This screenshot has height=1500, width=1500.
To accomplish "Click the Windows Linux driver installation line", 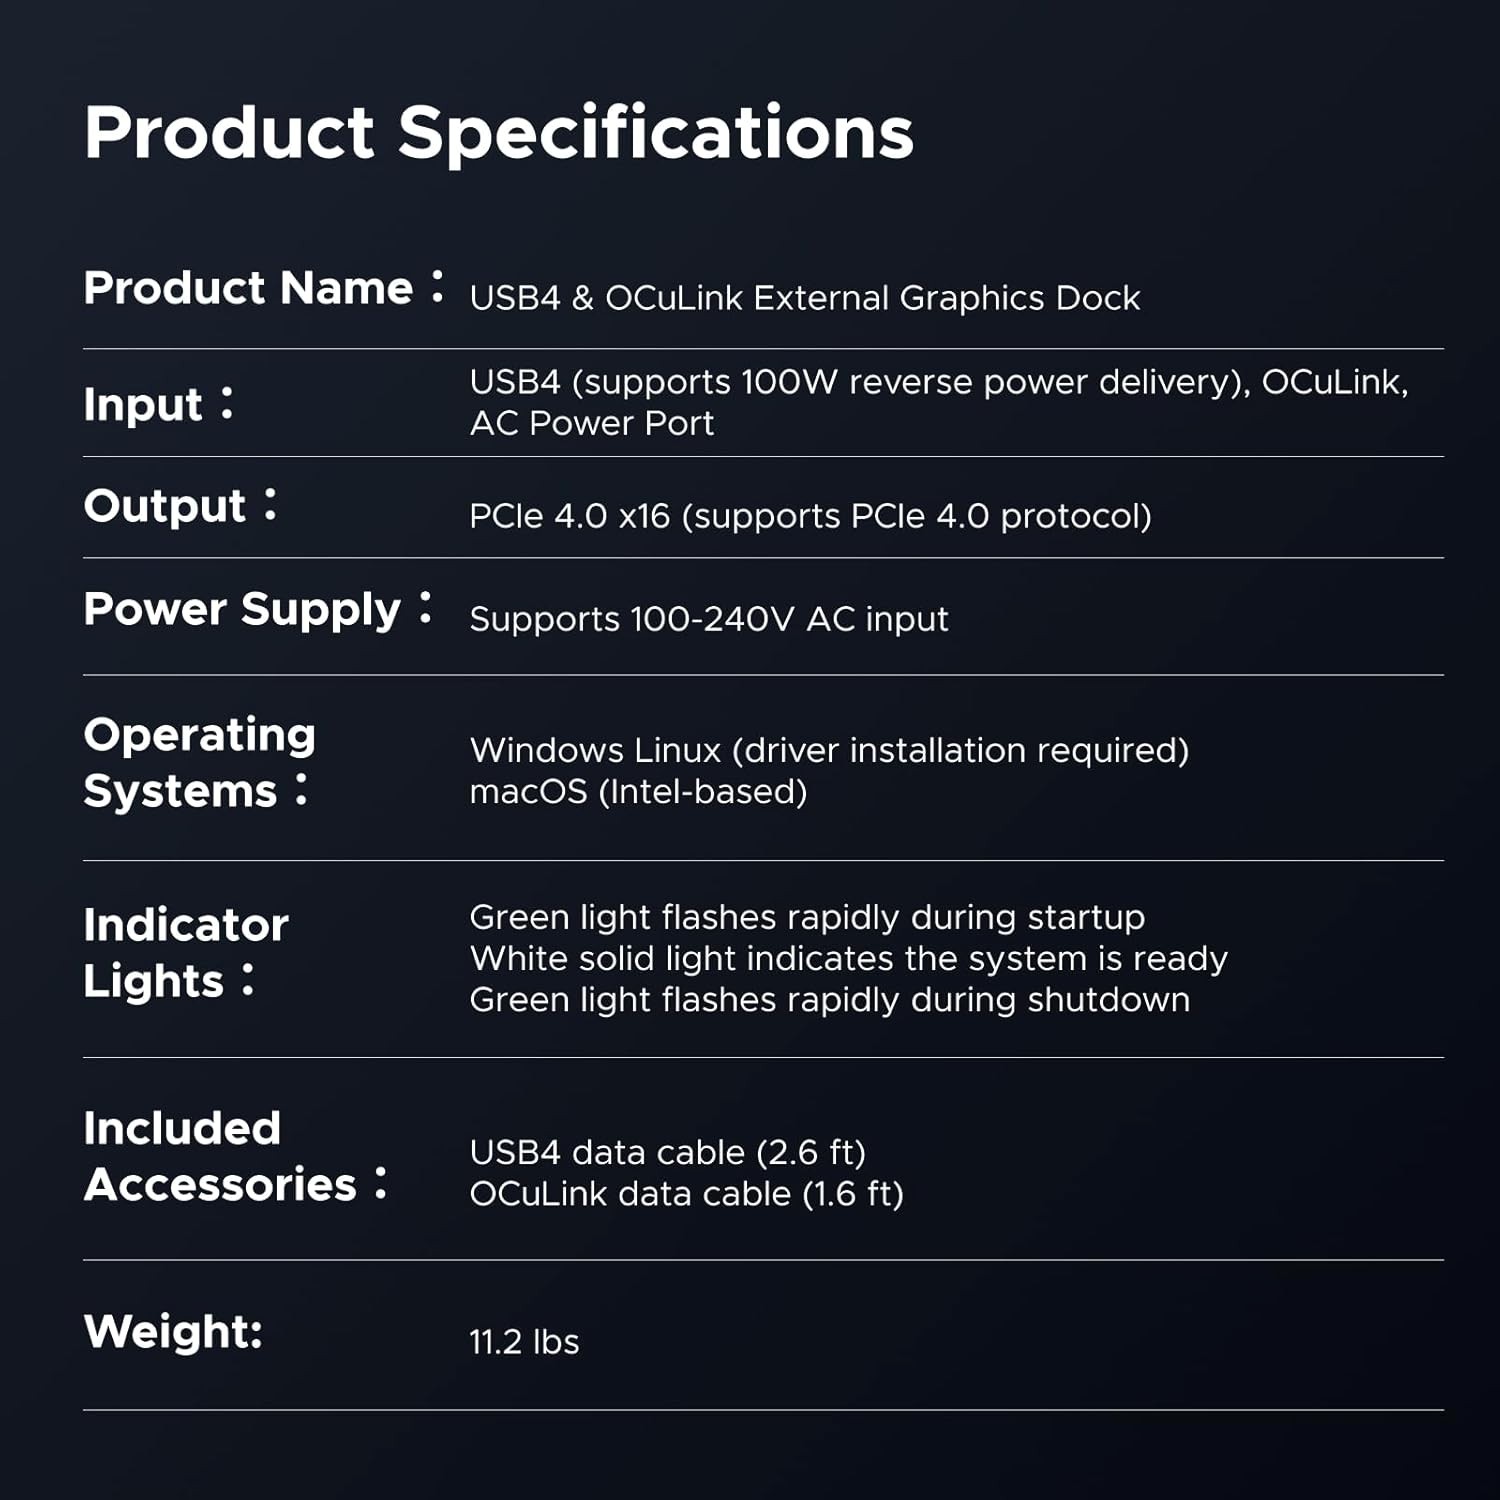I will click(829, 750).
